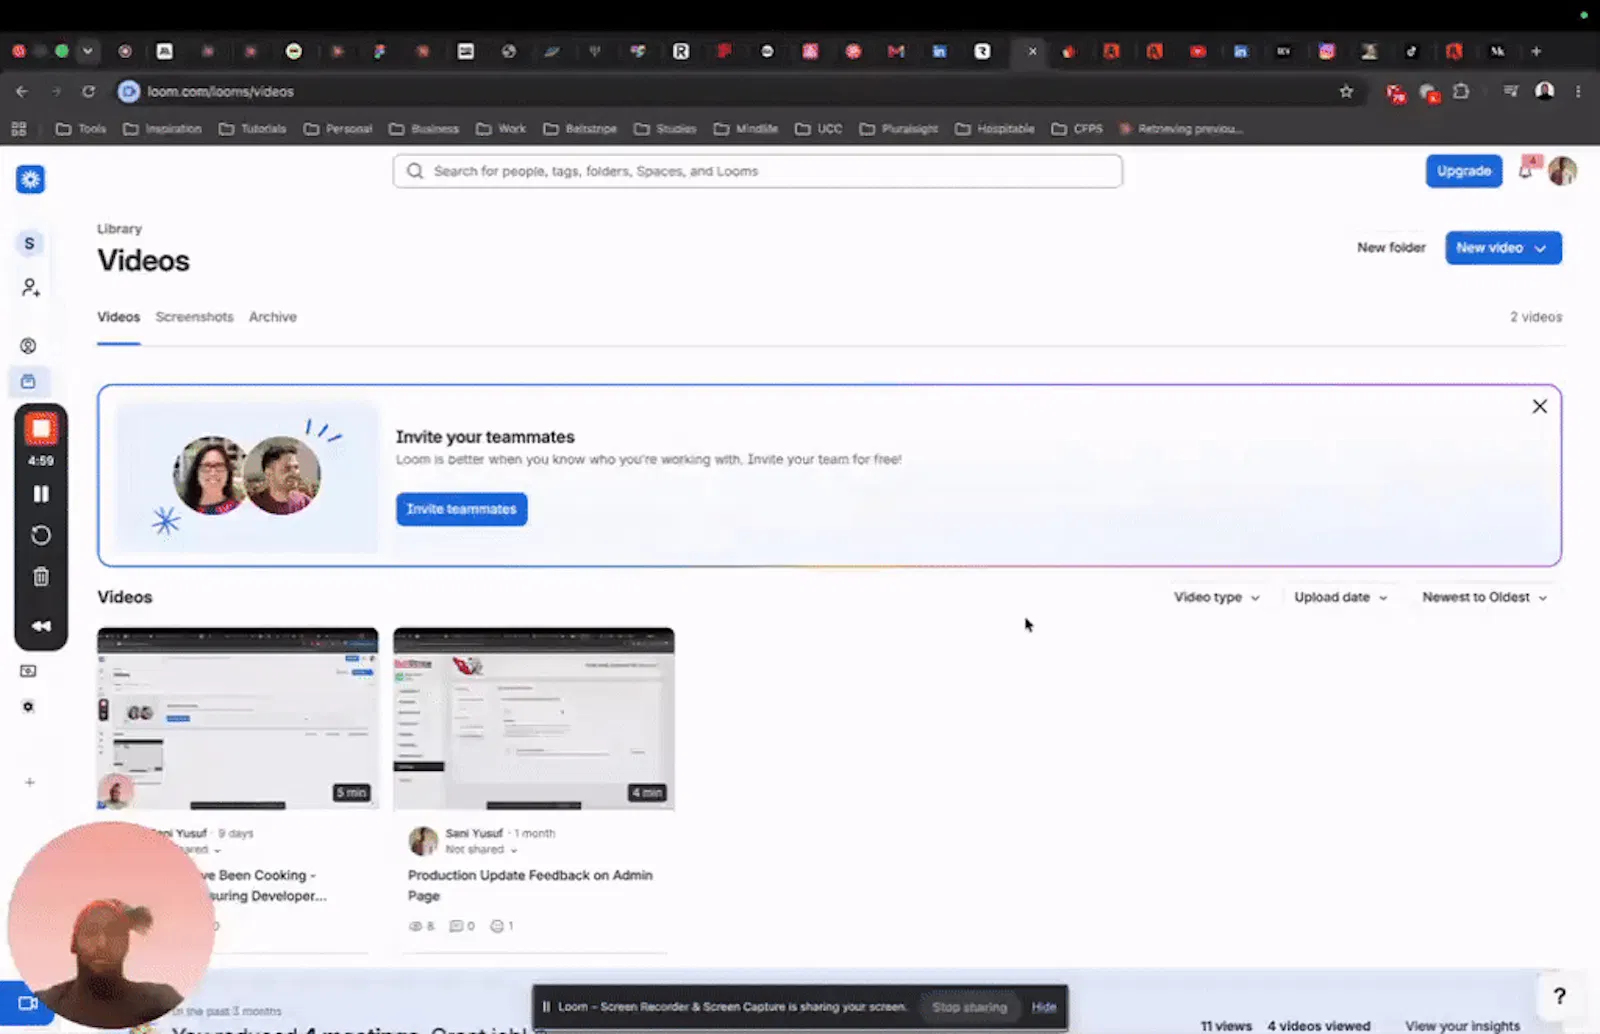Click the New folder button
The height and width of the screenshot is (1034, 1600).
coord(1391,248)
